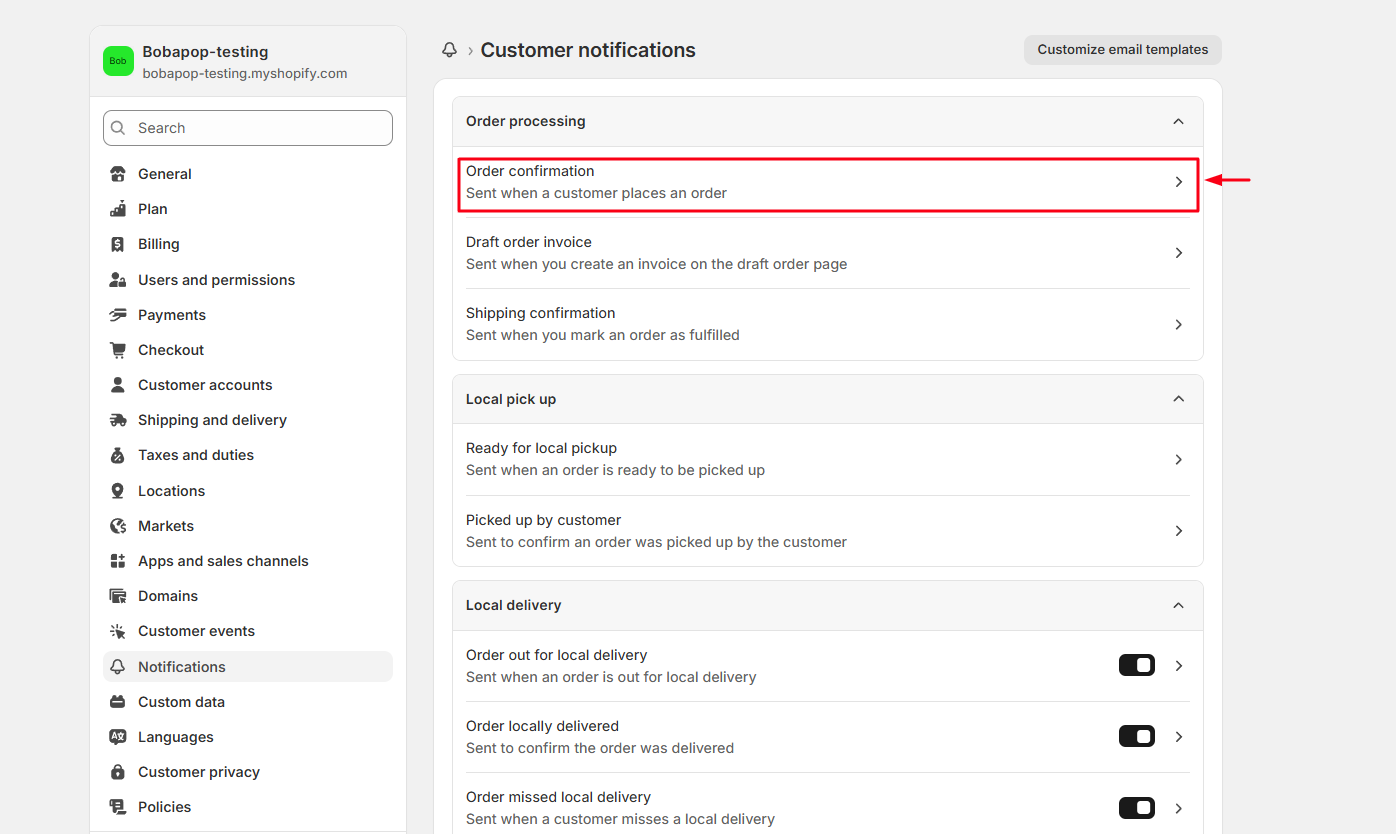Click the Checkout cart icon
1396x834 pixels.
coord(118,350)
